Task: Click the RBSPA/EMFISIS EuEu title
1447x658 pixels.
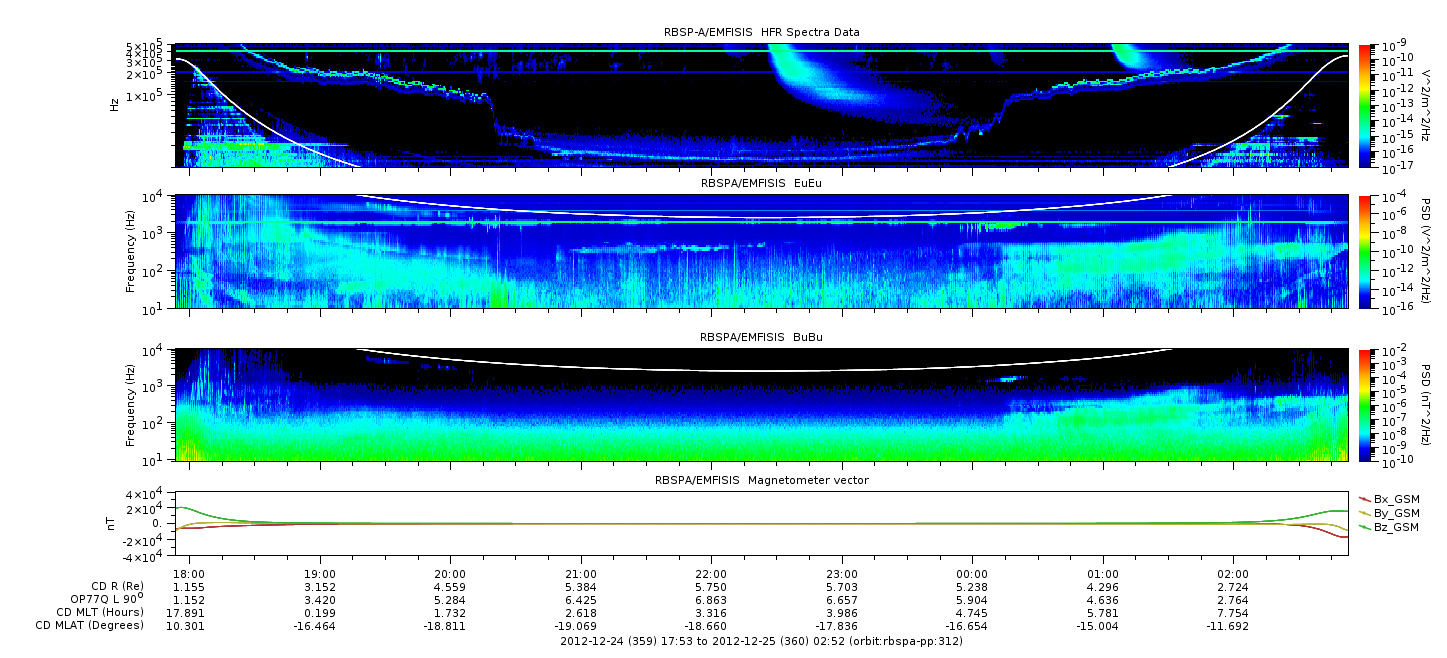Action: click(x=761, y=184)
